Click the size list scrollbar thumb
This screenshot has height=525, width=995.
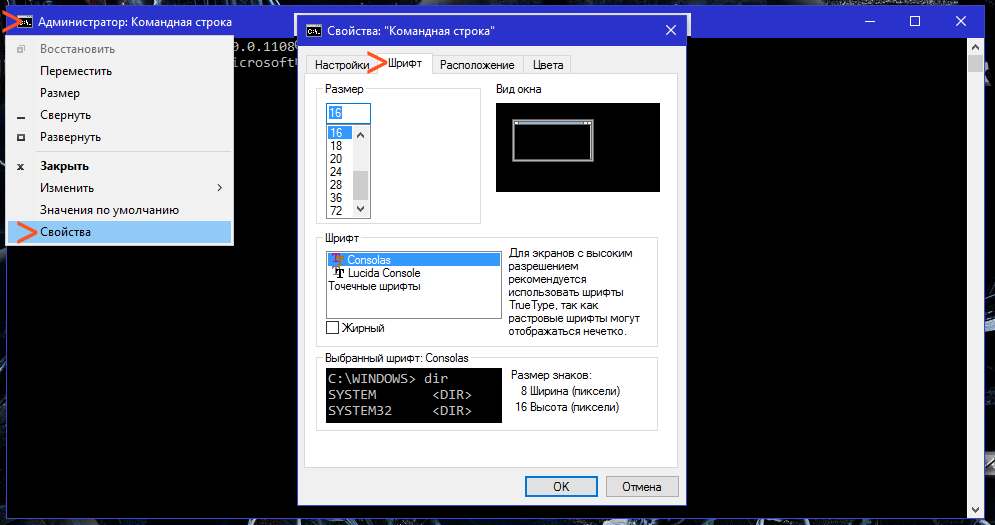click(x=360, y=185)
